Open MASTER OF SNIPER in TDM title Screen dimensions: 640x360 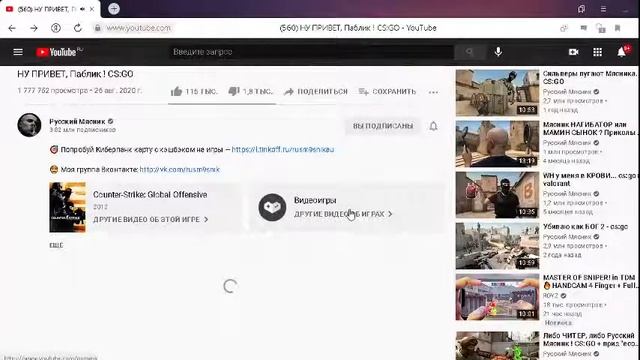click(590, 281)
